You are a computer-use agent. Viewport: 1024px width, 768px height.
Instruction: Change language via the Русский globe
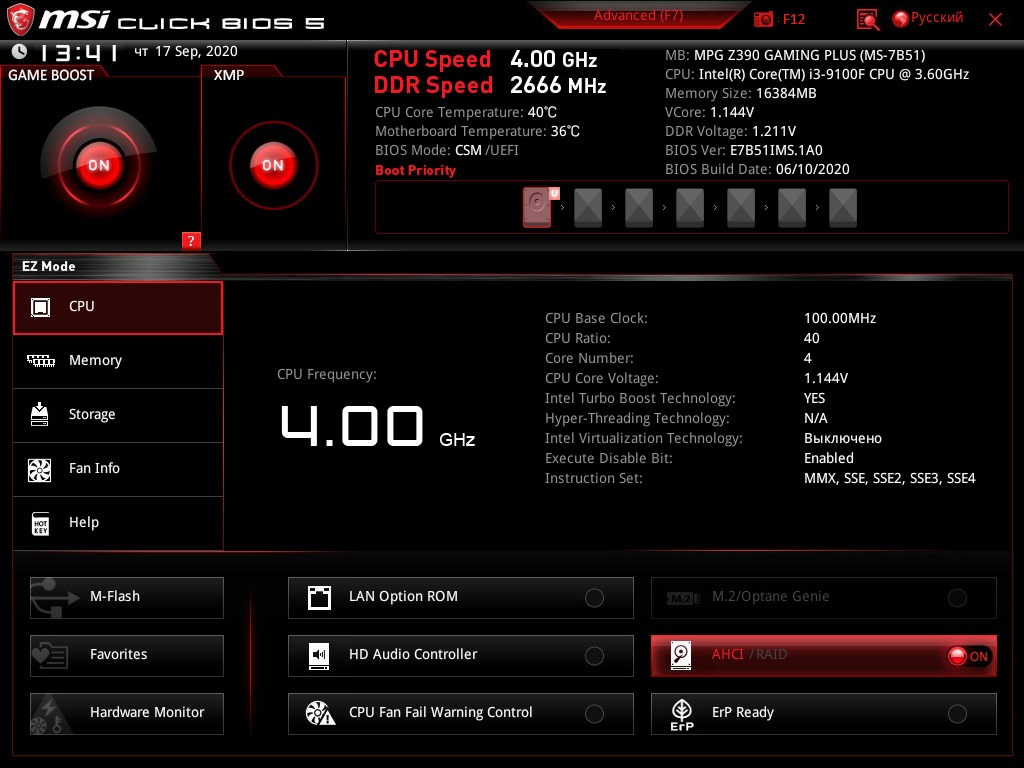(x=928, y=18)
